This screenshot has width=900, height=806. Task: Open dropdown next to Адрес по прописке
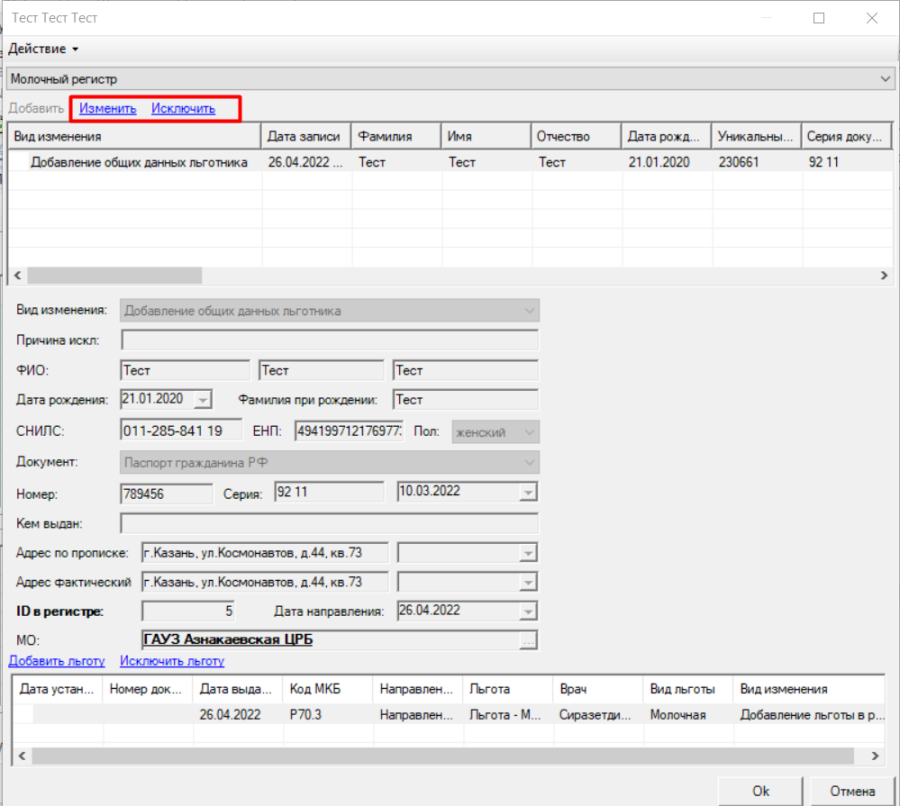528,553
